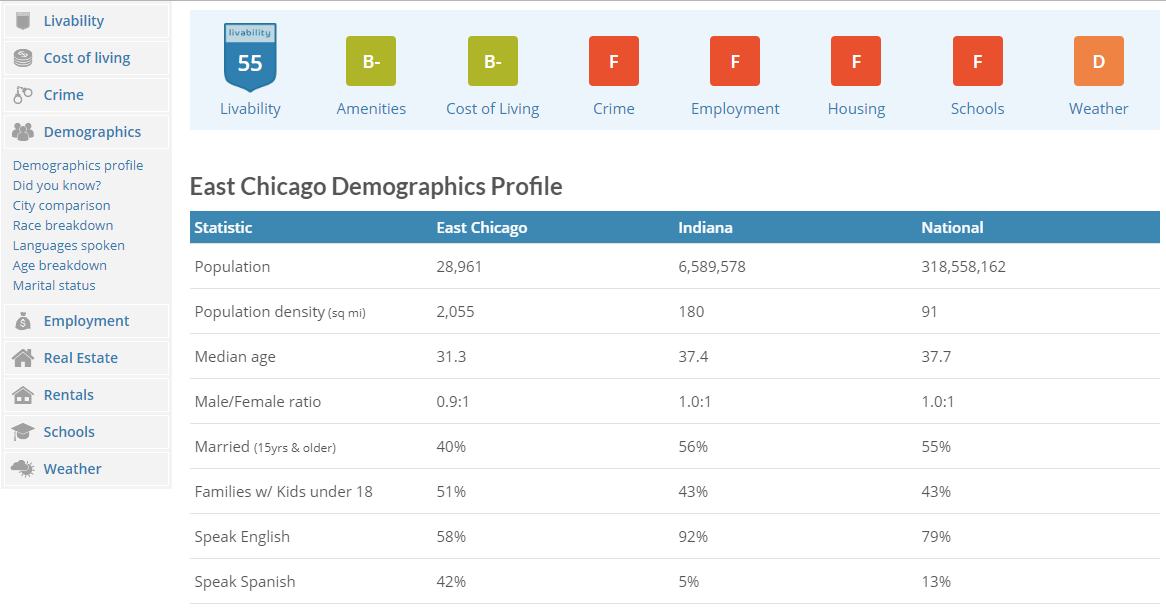Viewport: 1166px width, 612px height.
Task: Click the Livability shield icon in sidebar
Action: [23, 21]
